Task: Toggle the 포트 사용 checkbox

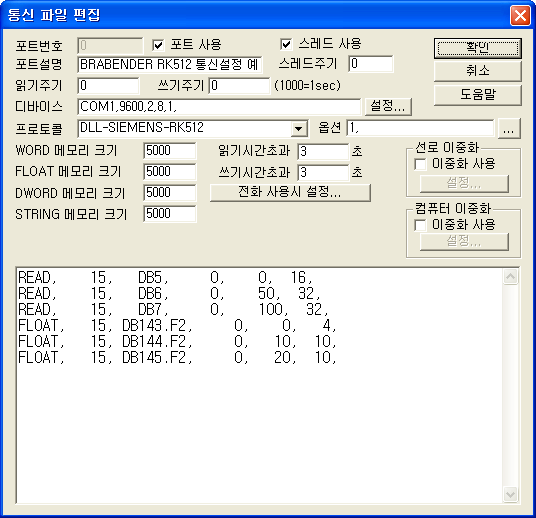Action: 158,45
